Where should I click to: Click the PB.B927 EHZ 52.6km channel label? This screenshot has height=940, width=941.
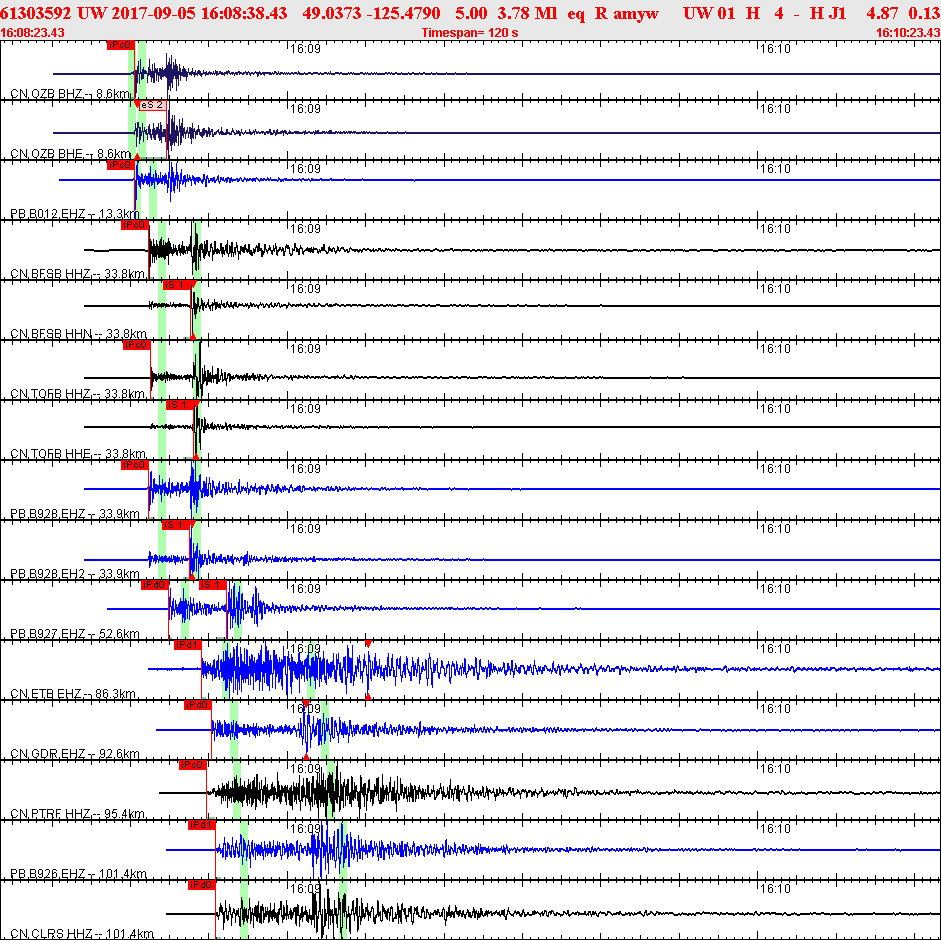[75, 634]
